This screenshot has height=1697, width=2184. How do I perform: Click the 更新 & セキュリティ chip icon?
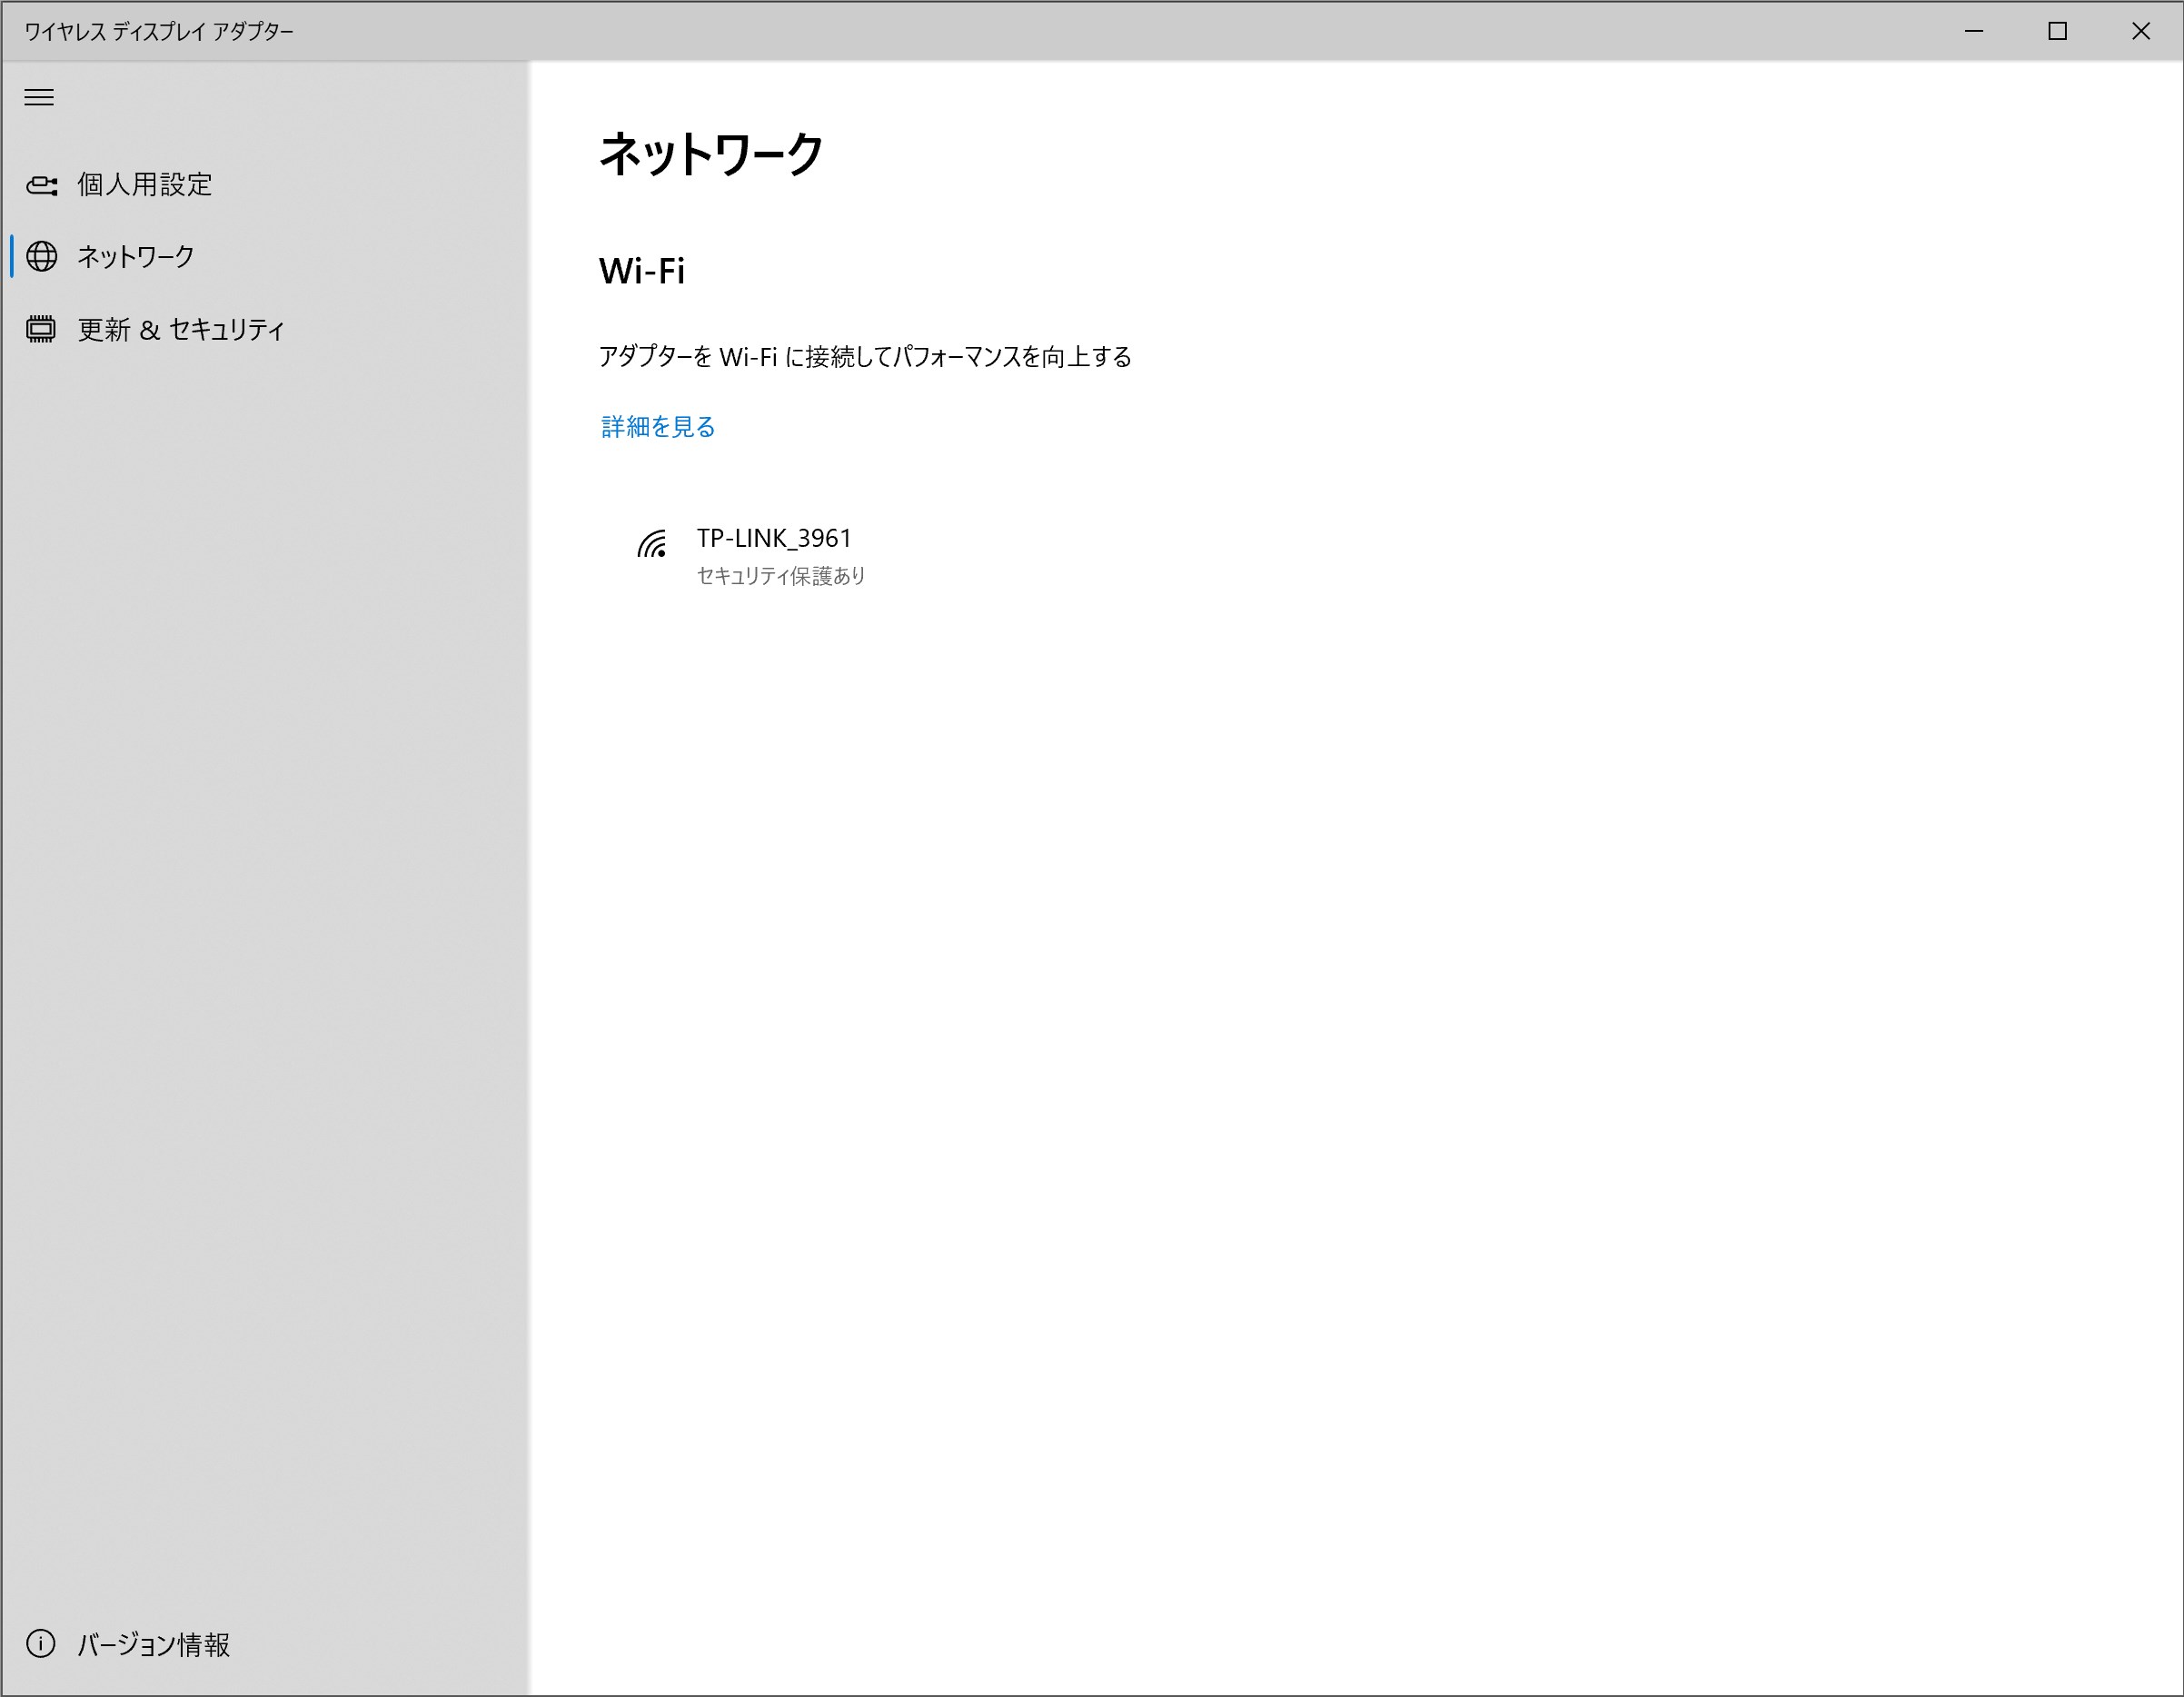(x=41, y=329)
